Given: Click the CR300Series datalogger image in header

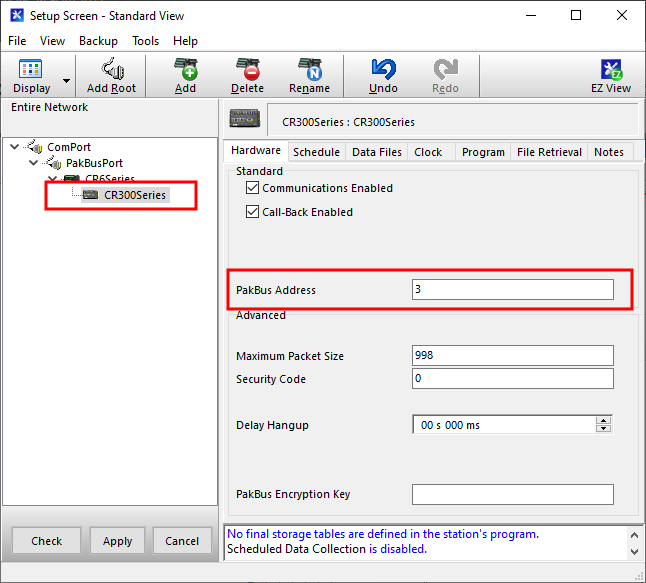Looking at the screenshot, I should pos(245,119).
